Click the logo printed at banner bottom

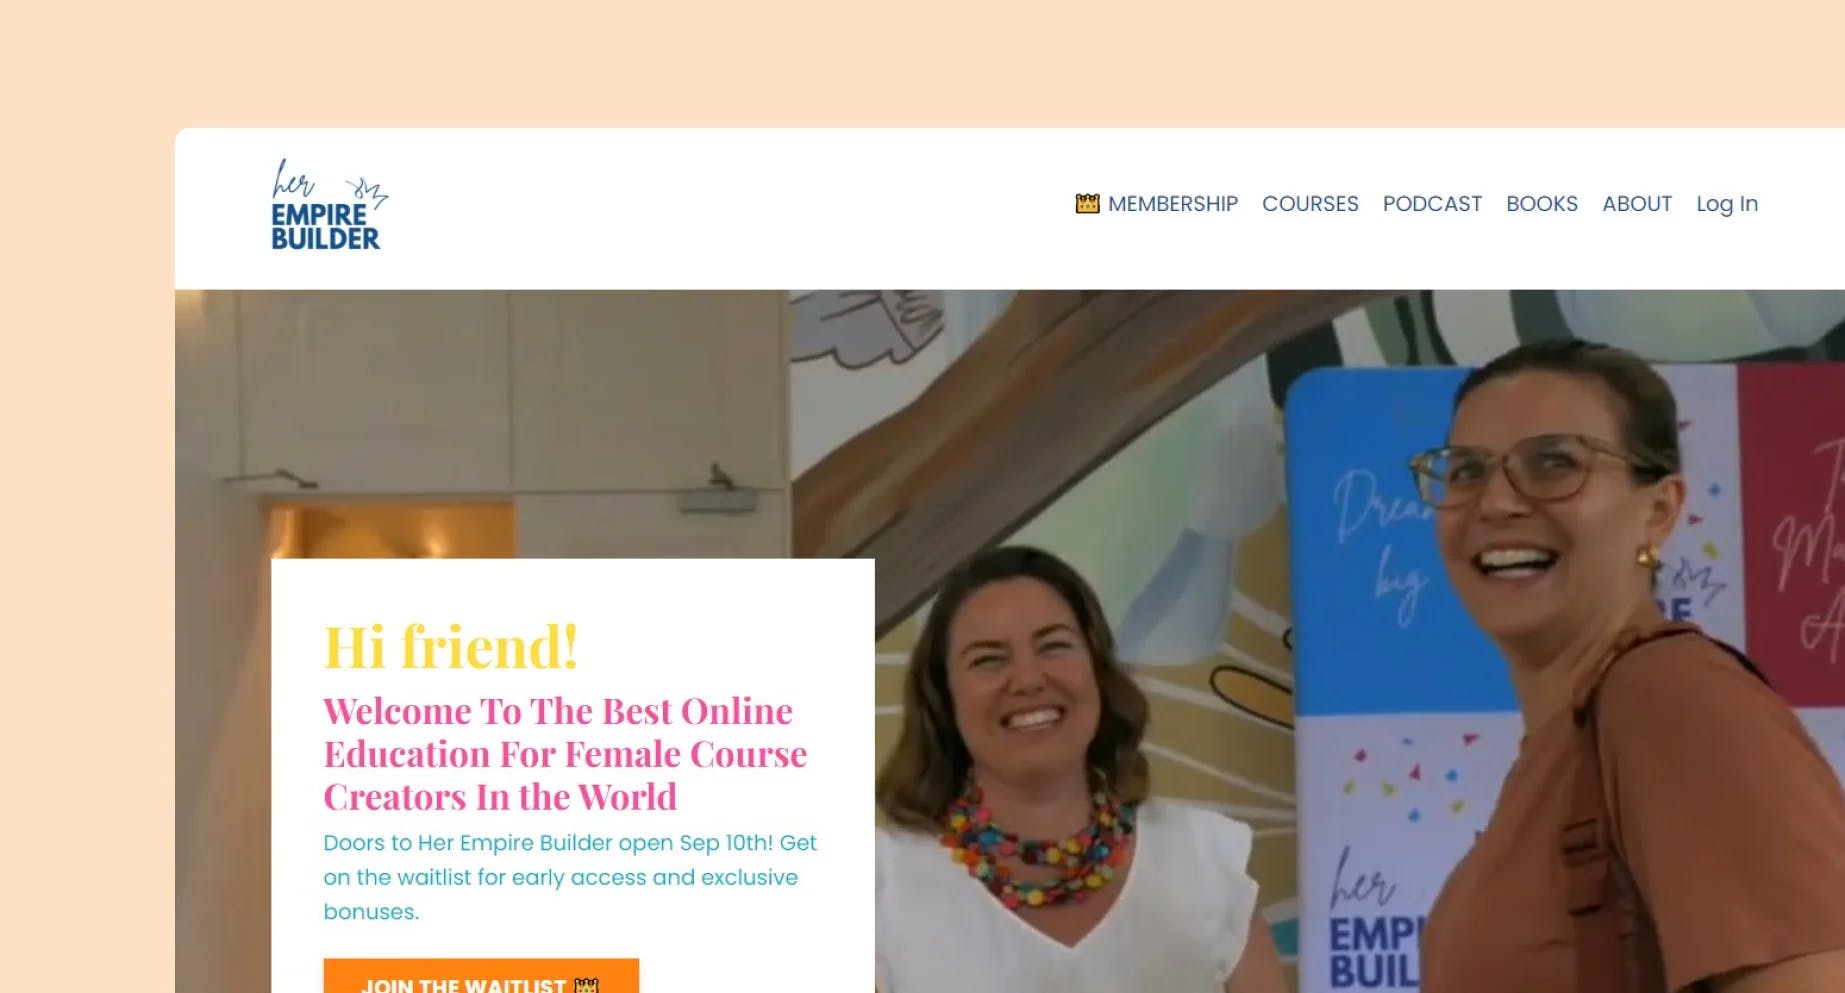[x=1375, y=920]
